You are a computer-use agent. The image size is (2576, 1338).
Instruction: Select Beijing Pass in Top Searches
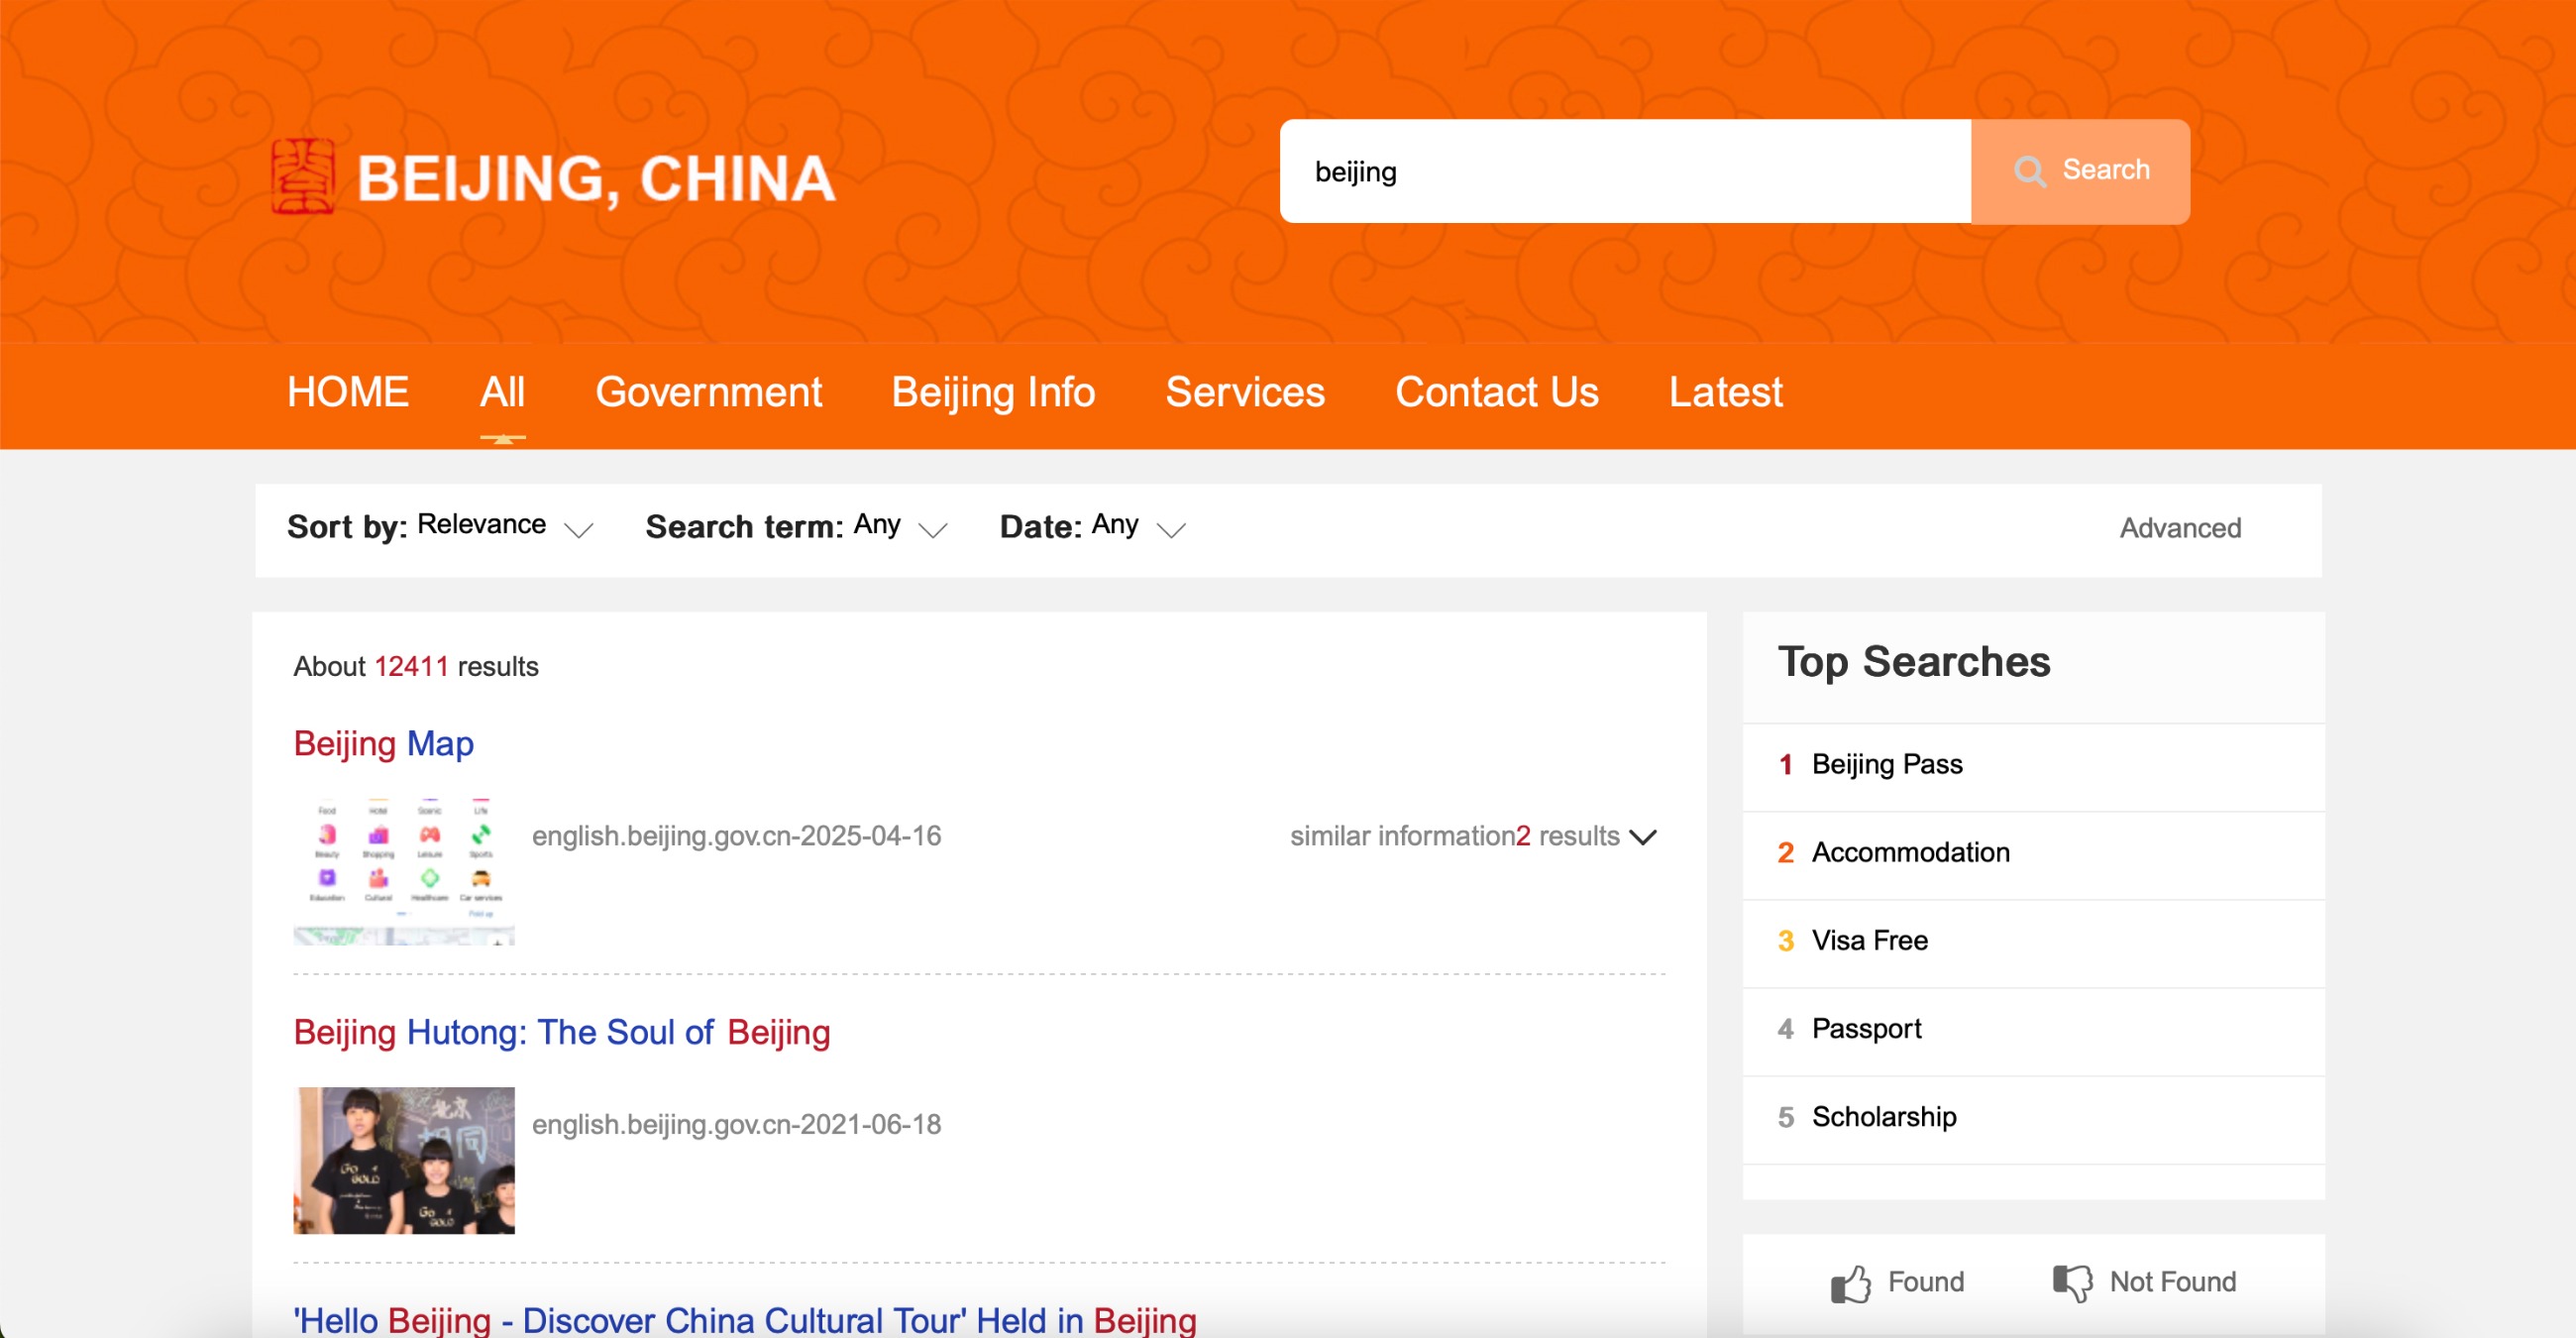(x=1886, y=765)
